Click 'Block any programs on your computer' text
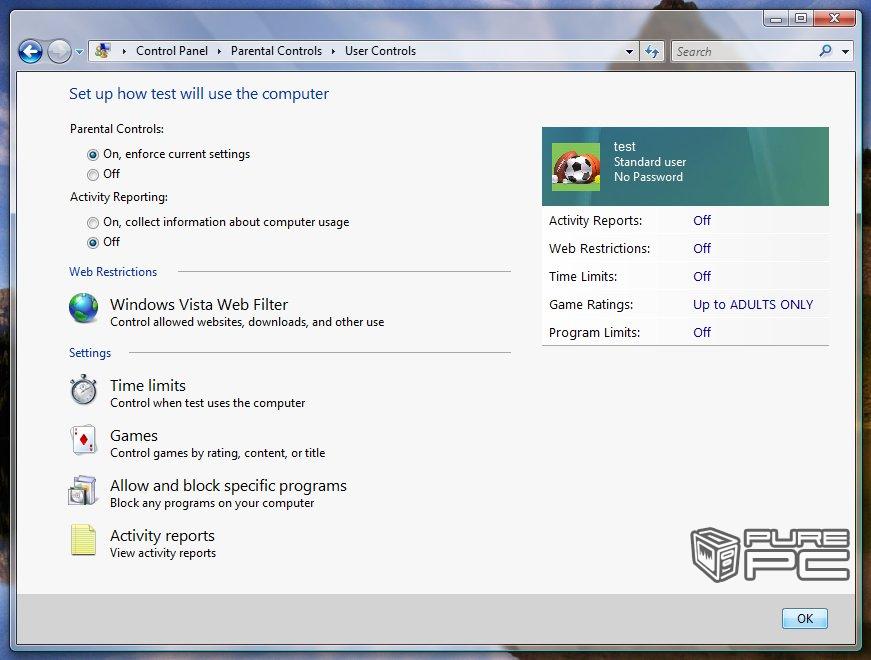Viewport: 871px width, 660px height. point(212,503)
